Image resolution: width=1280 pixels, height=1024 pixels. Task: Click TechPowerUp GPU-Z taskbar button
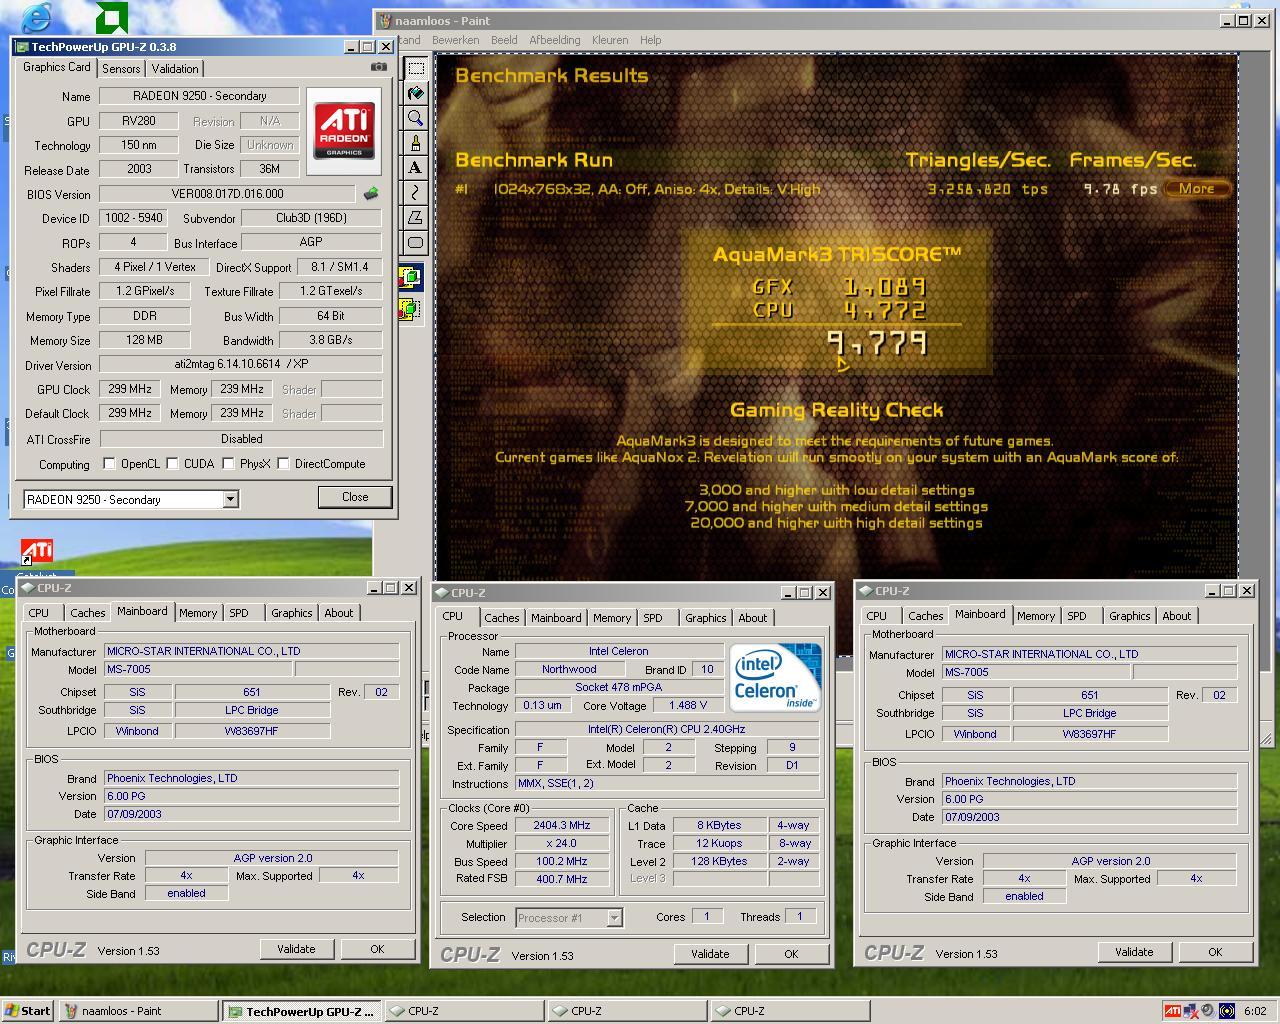coord(301,1011)
